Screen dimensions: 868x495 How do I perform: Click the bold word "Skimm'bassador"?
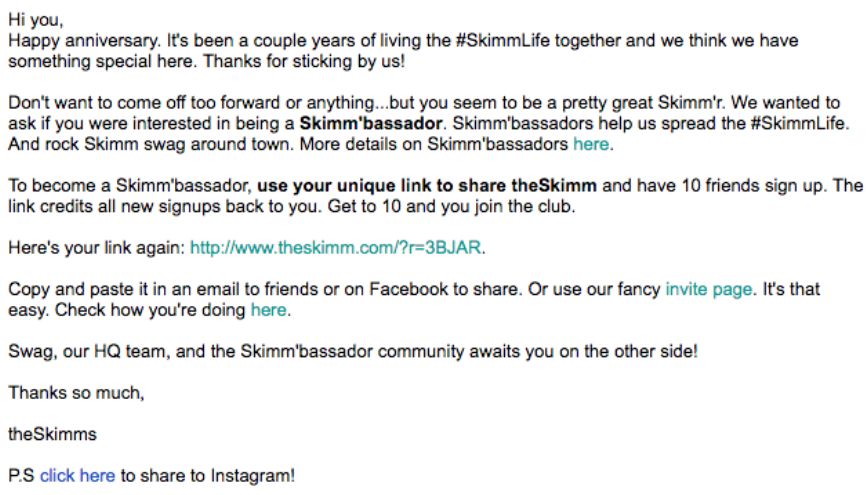click(x=371, y=124)
